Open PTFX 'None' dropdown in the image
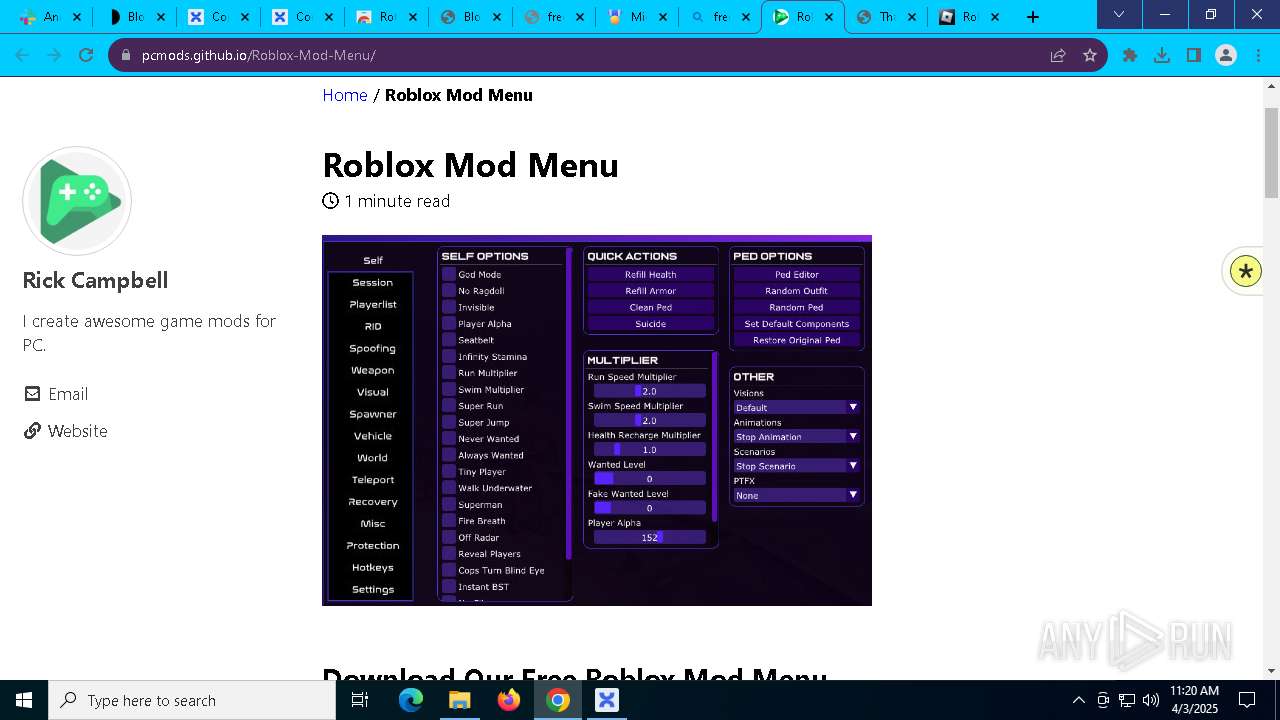This screenshot has height=720, width=1280. pos(796,495)
